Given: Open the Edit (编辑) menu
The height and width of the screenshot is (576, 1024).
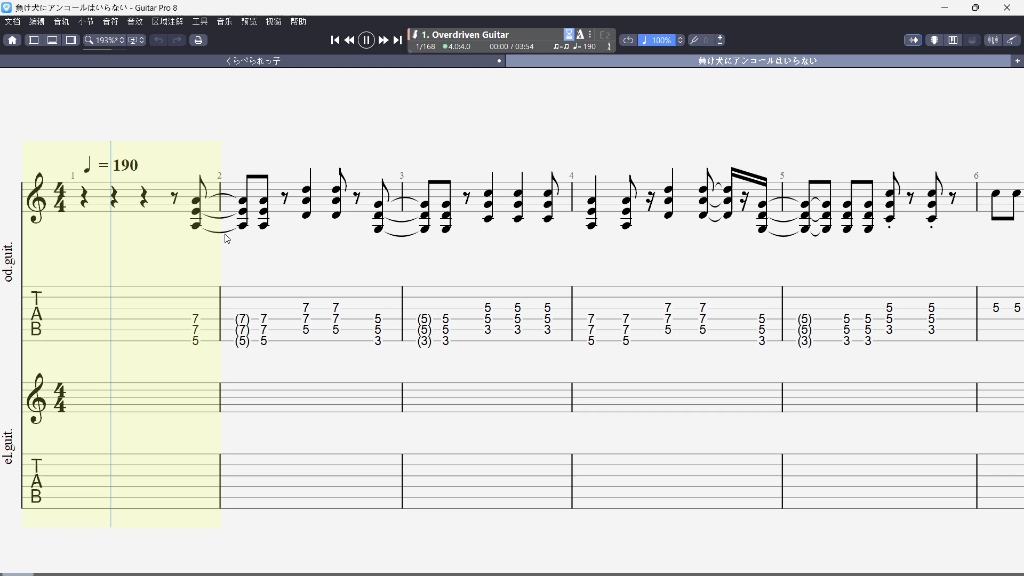Looking at the screenshot, I should point(37,22).
